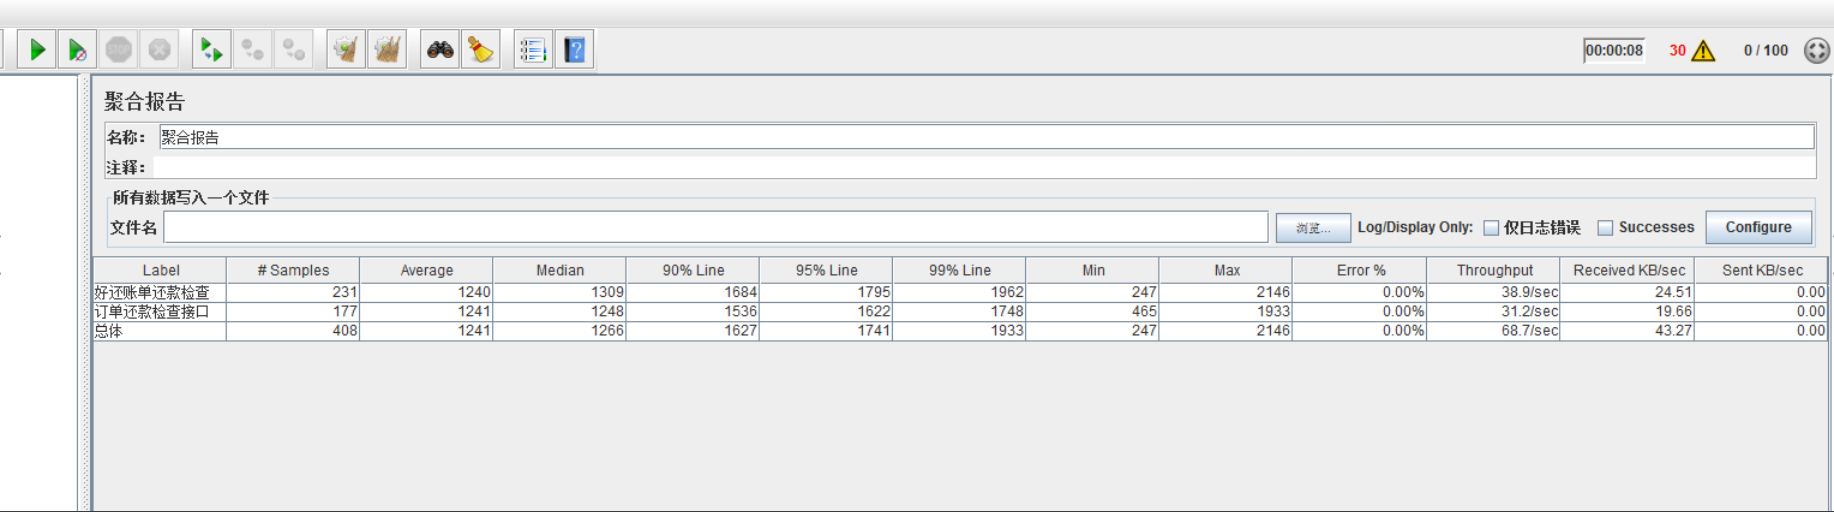Click the Throughput cell showing 38.9/sec

(1494, 292)
